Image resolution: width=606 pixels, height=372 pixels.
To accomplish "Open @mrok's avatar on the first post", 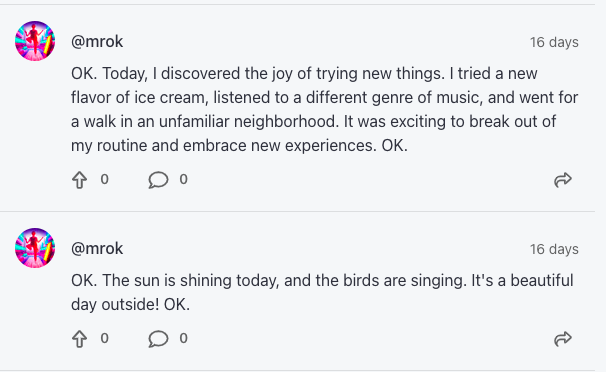I will pos(35,41).
